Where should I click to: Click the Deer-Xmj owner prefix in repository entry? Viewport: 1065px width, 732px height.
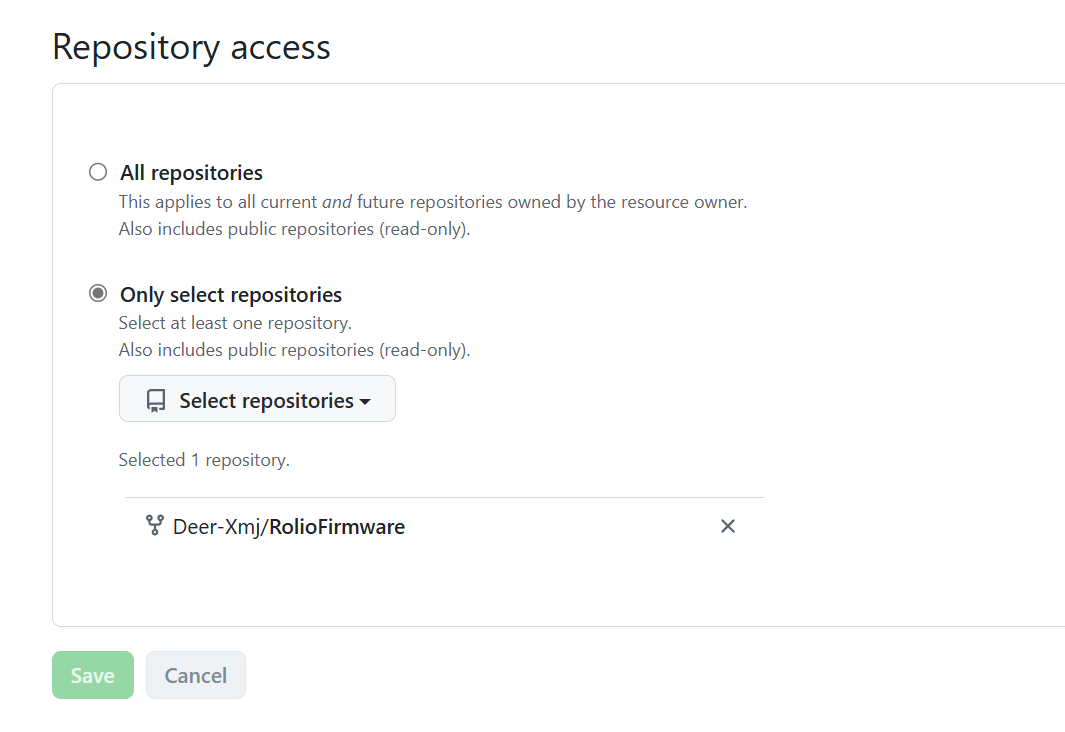(x=217, y=527)
